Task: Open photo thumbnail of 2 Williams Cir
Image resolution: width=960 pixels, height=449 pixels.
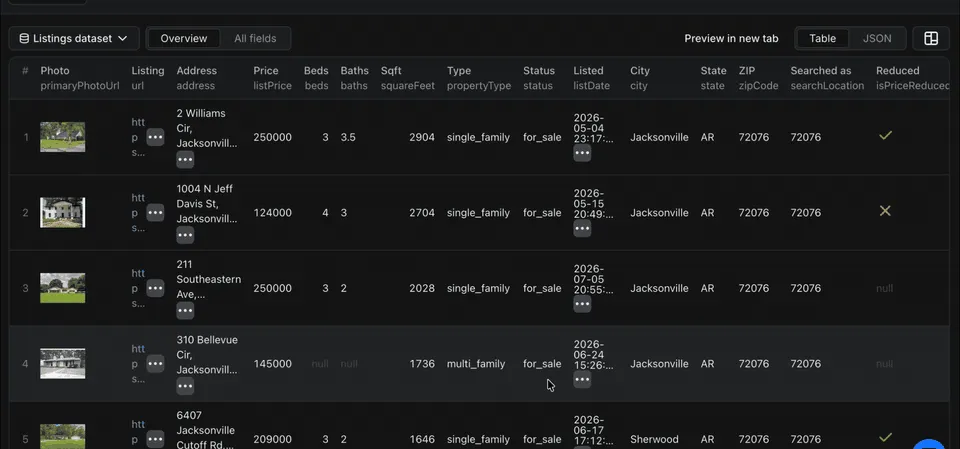Action: click(x=62, y=137)
